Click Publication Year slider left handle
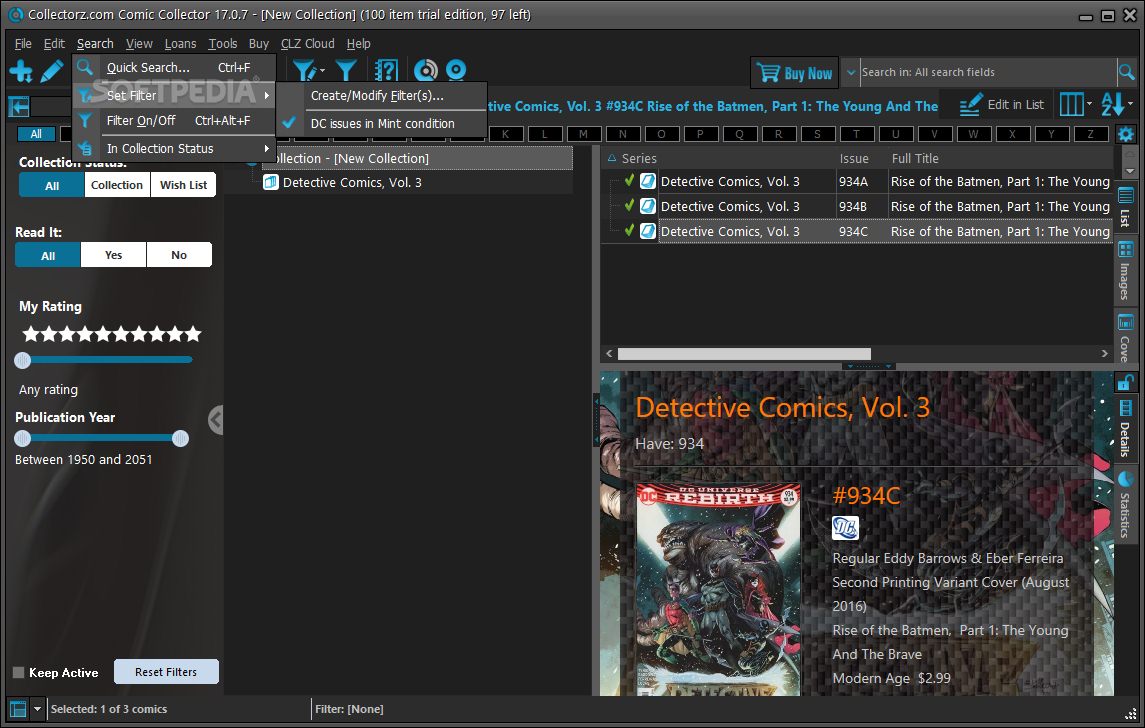Screen dimensions: 1145x728 click(23, 438)
